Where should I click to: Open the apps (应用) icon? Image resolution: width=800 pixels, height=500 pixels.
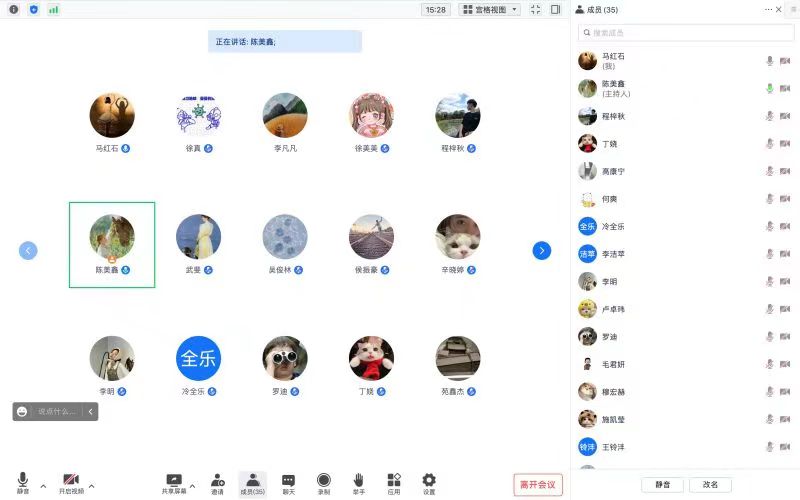tap(394, 481)
